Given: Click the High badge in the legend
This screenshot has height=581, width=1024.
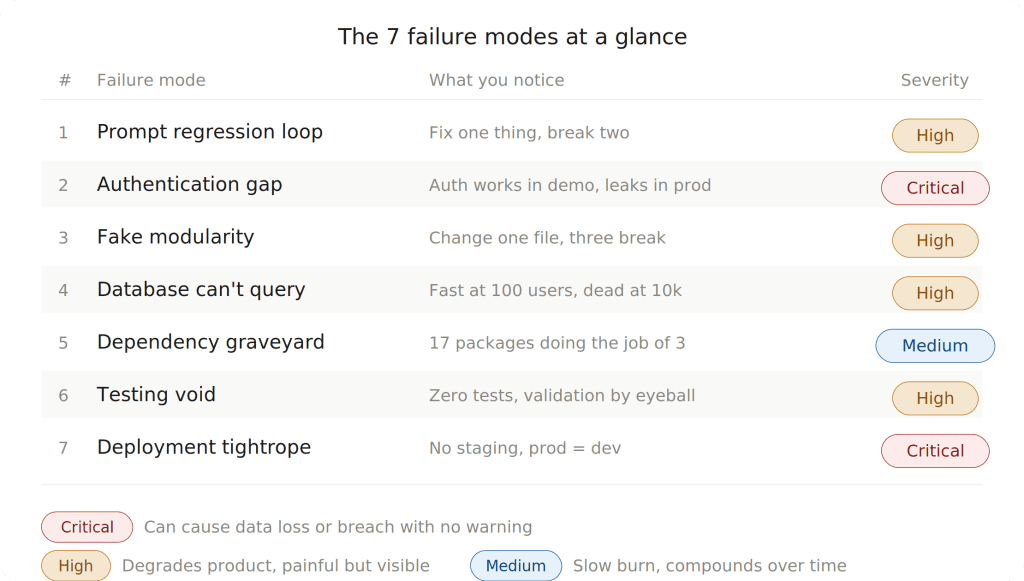Looking at the screenshot, I should click(75, 566).
